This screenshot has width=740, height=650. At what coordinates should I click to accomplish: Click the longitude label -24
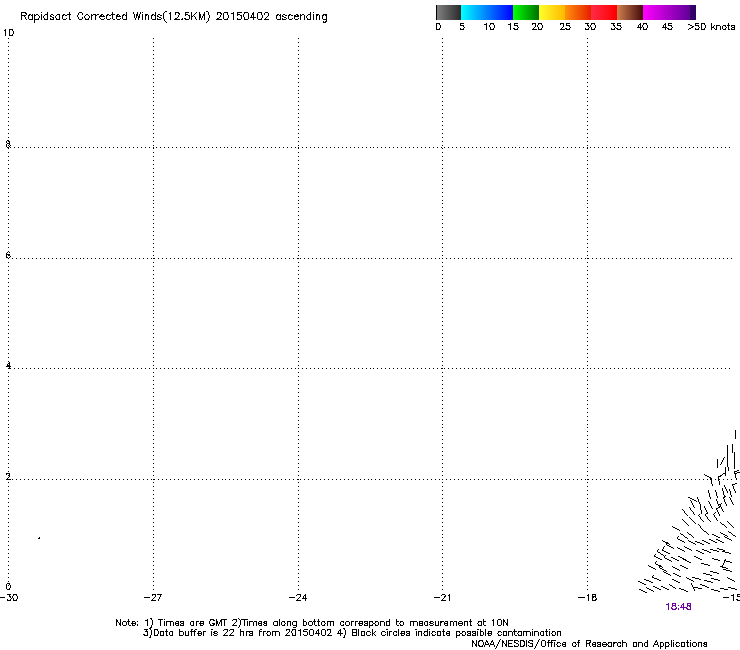(298, 598)
